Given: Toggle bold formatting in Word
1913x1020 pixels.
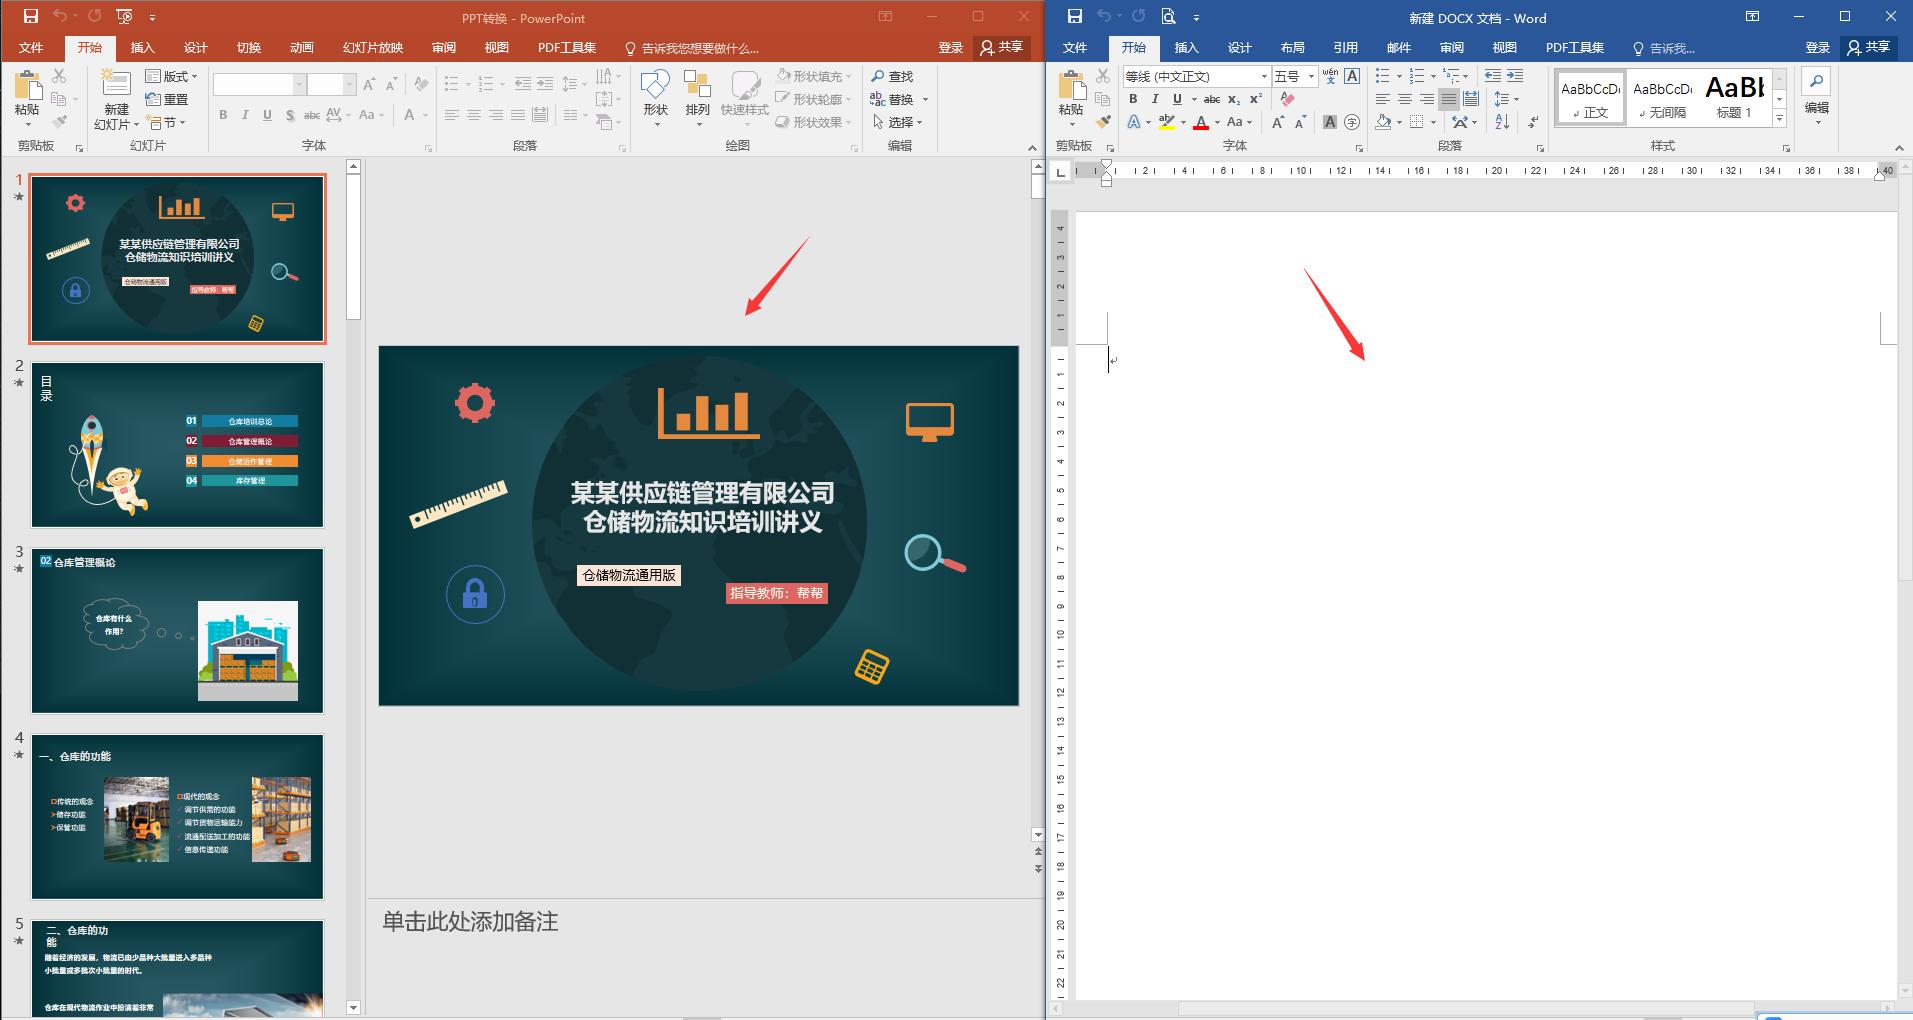Looking at the screenshot, I should click(1133, 99).
